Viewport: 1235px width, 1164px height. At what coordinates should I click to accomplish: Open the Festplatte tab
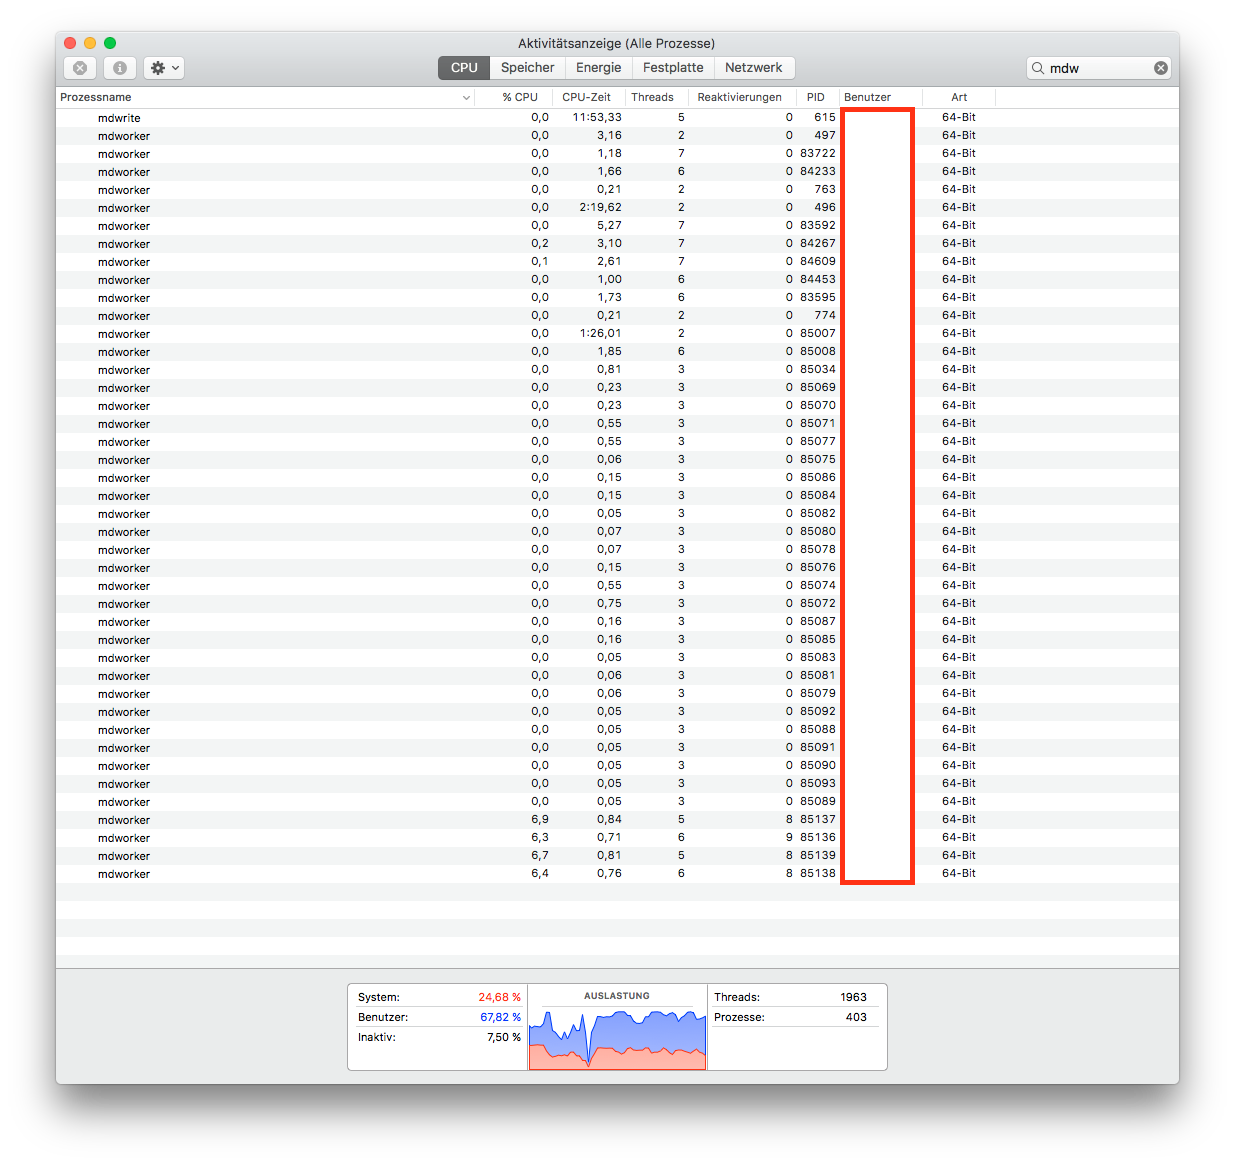(673, 68)
